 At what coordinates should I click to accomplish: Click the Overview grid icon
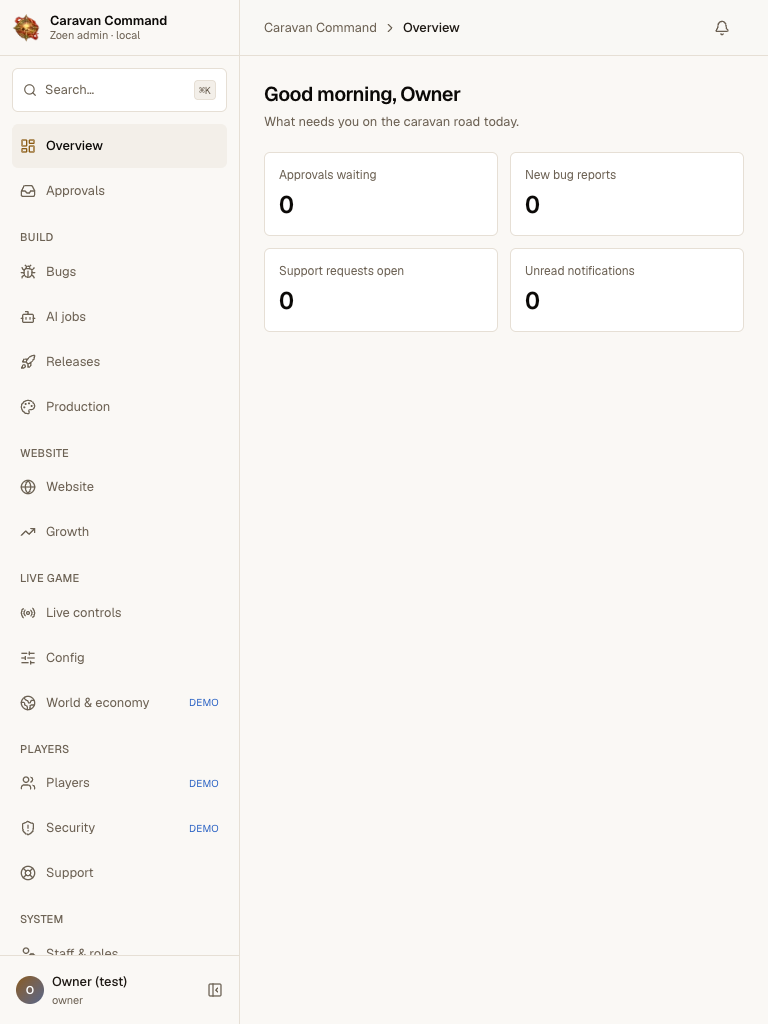[x=28, y=146]
